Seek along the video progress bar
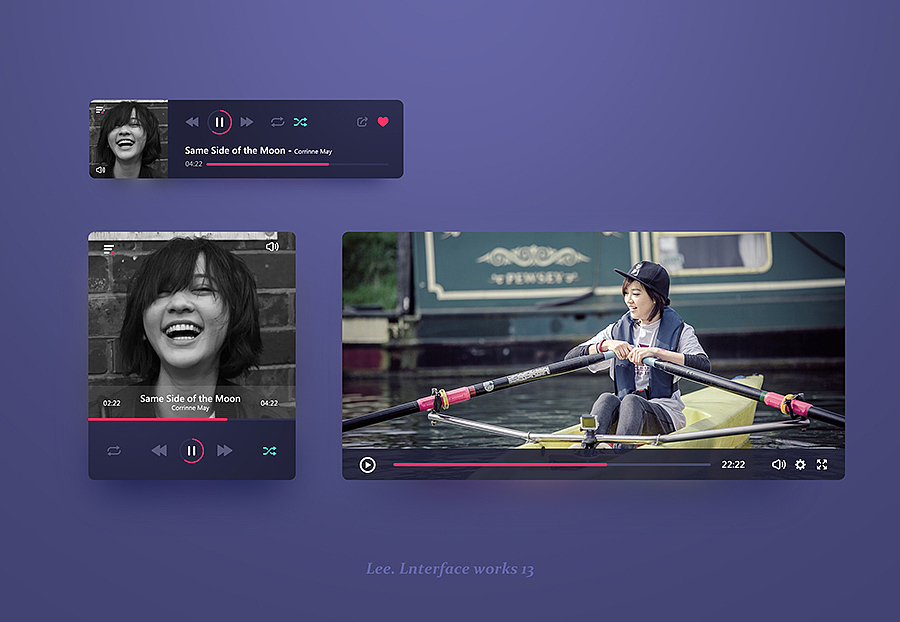Screen dimensions: 900x622 pos(552,465)
